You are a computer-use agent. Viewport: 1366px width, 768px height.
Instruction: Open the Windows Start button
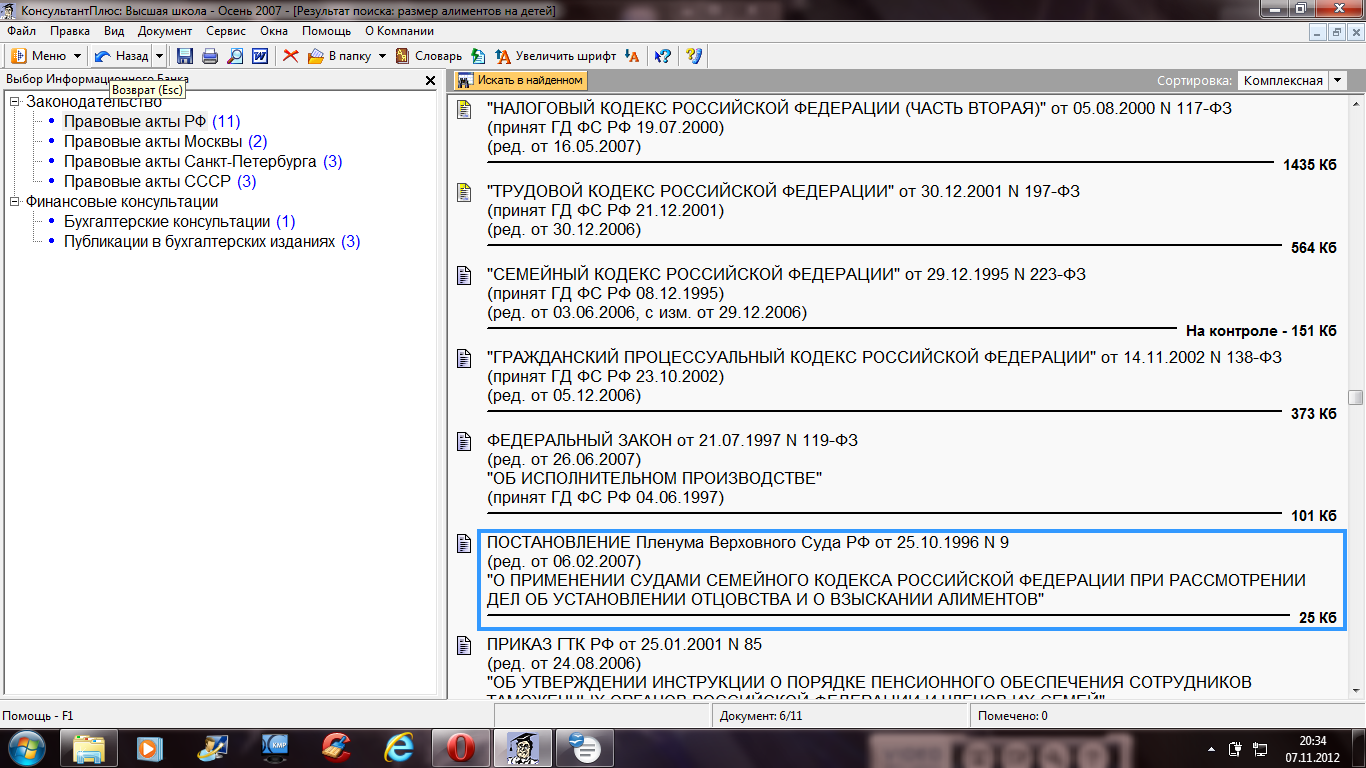point(26,748)
